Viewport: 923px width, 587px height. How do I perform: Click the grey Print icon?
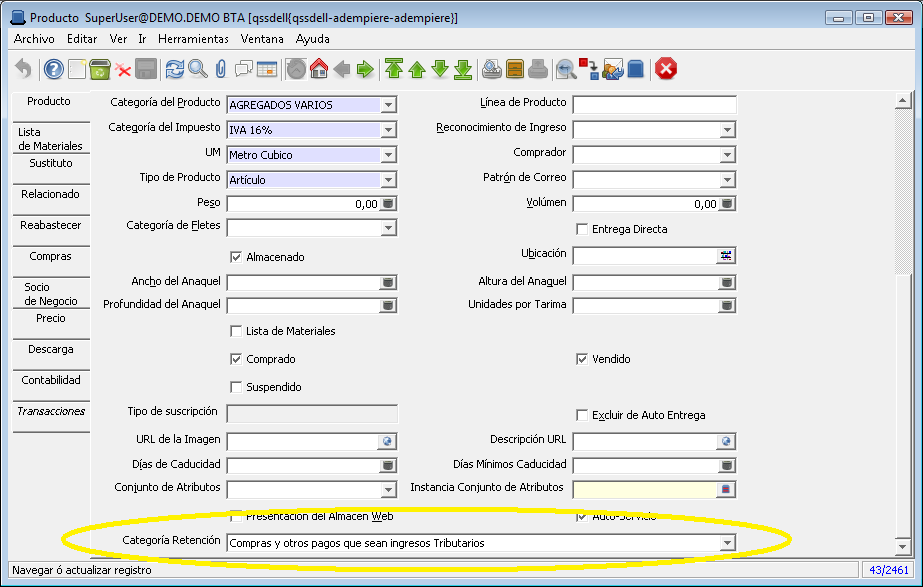tap(537, 69)
